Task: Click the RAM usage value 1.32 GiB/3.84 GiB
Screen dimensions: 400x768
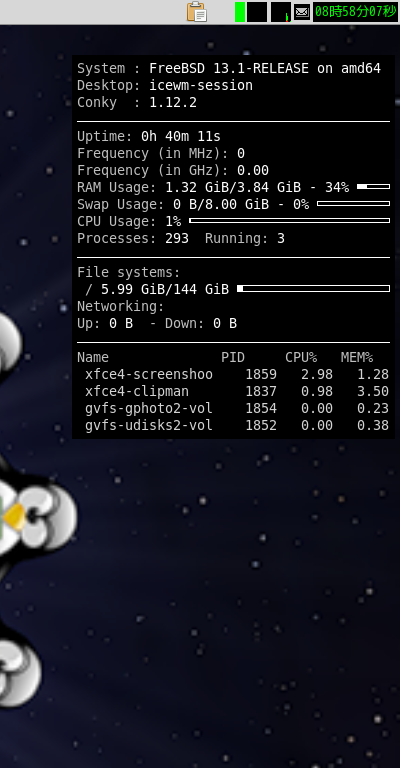Action: 233,187
